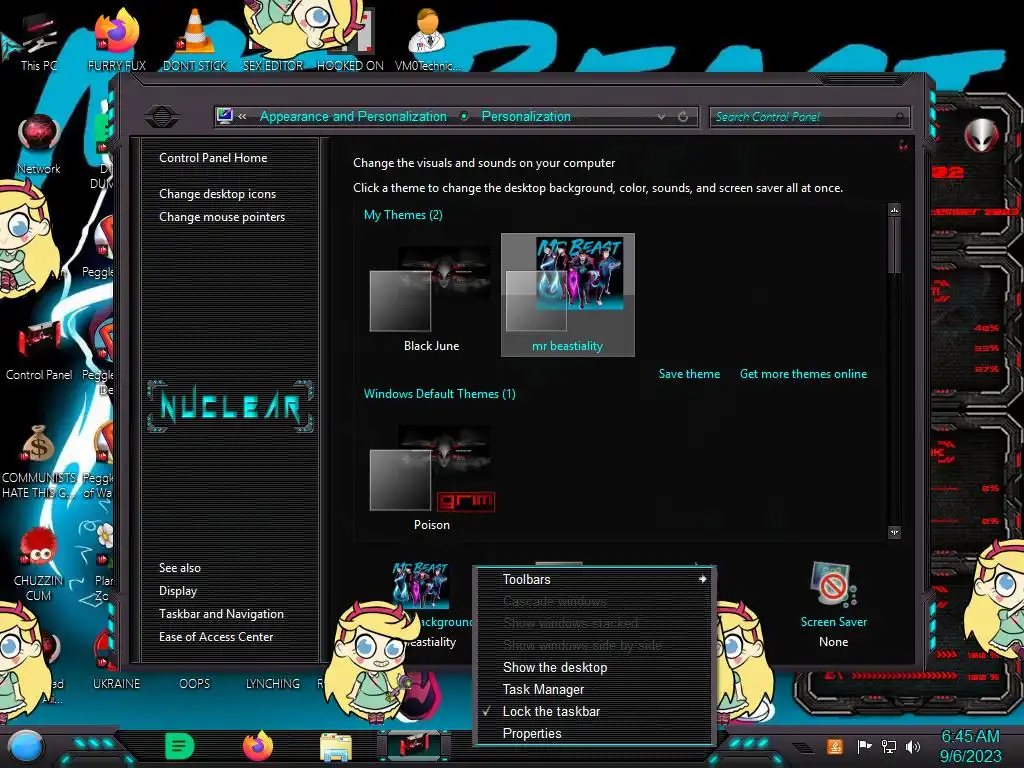Go to Control Panel Home

pos(213,157)
